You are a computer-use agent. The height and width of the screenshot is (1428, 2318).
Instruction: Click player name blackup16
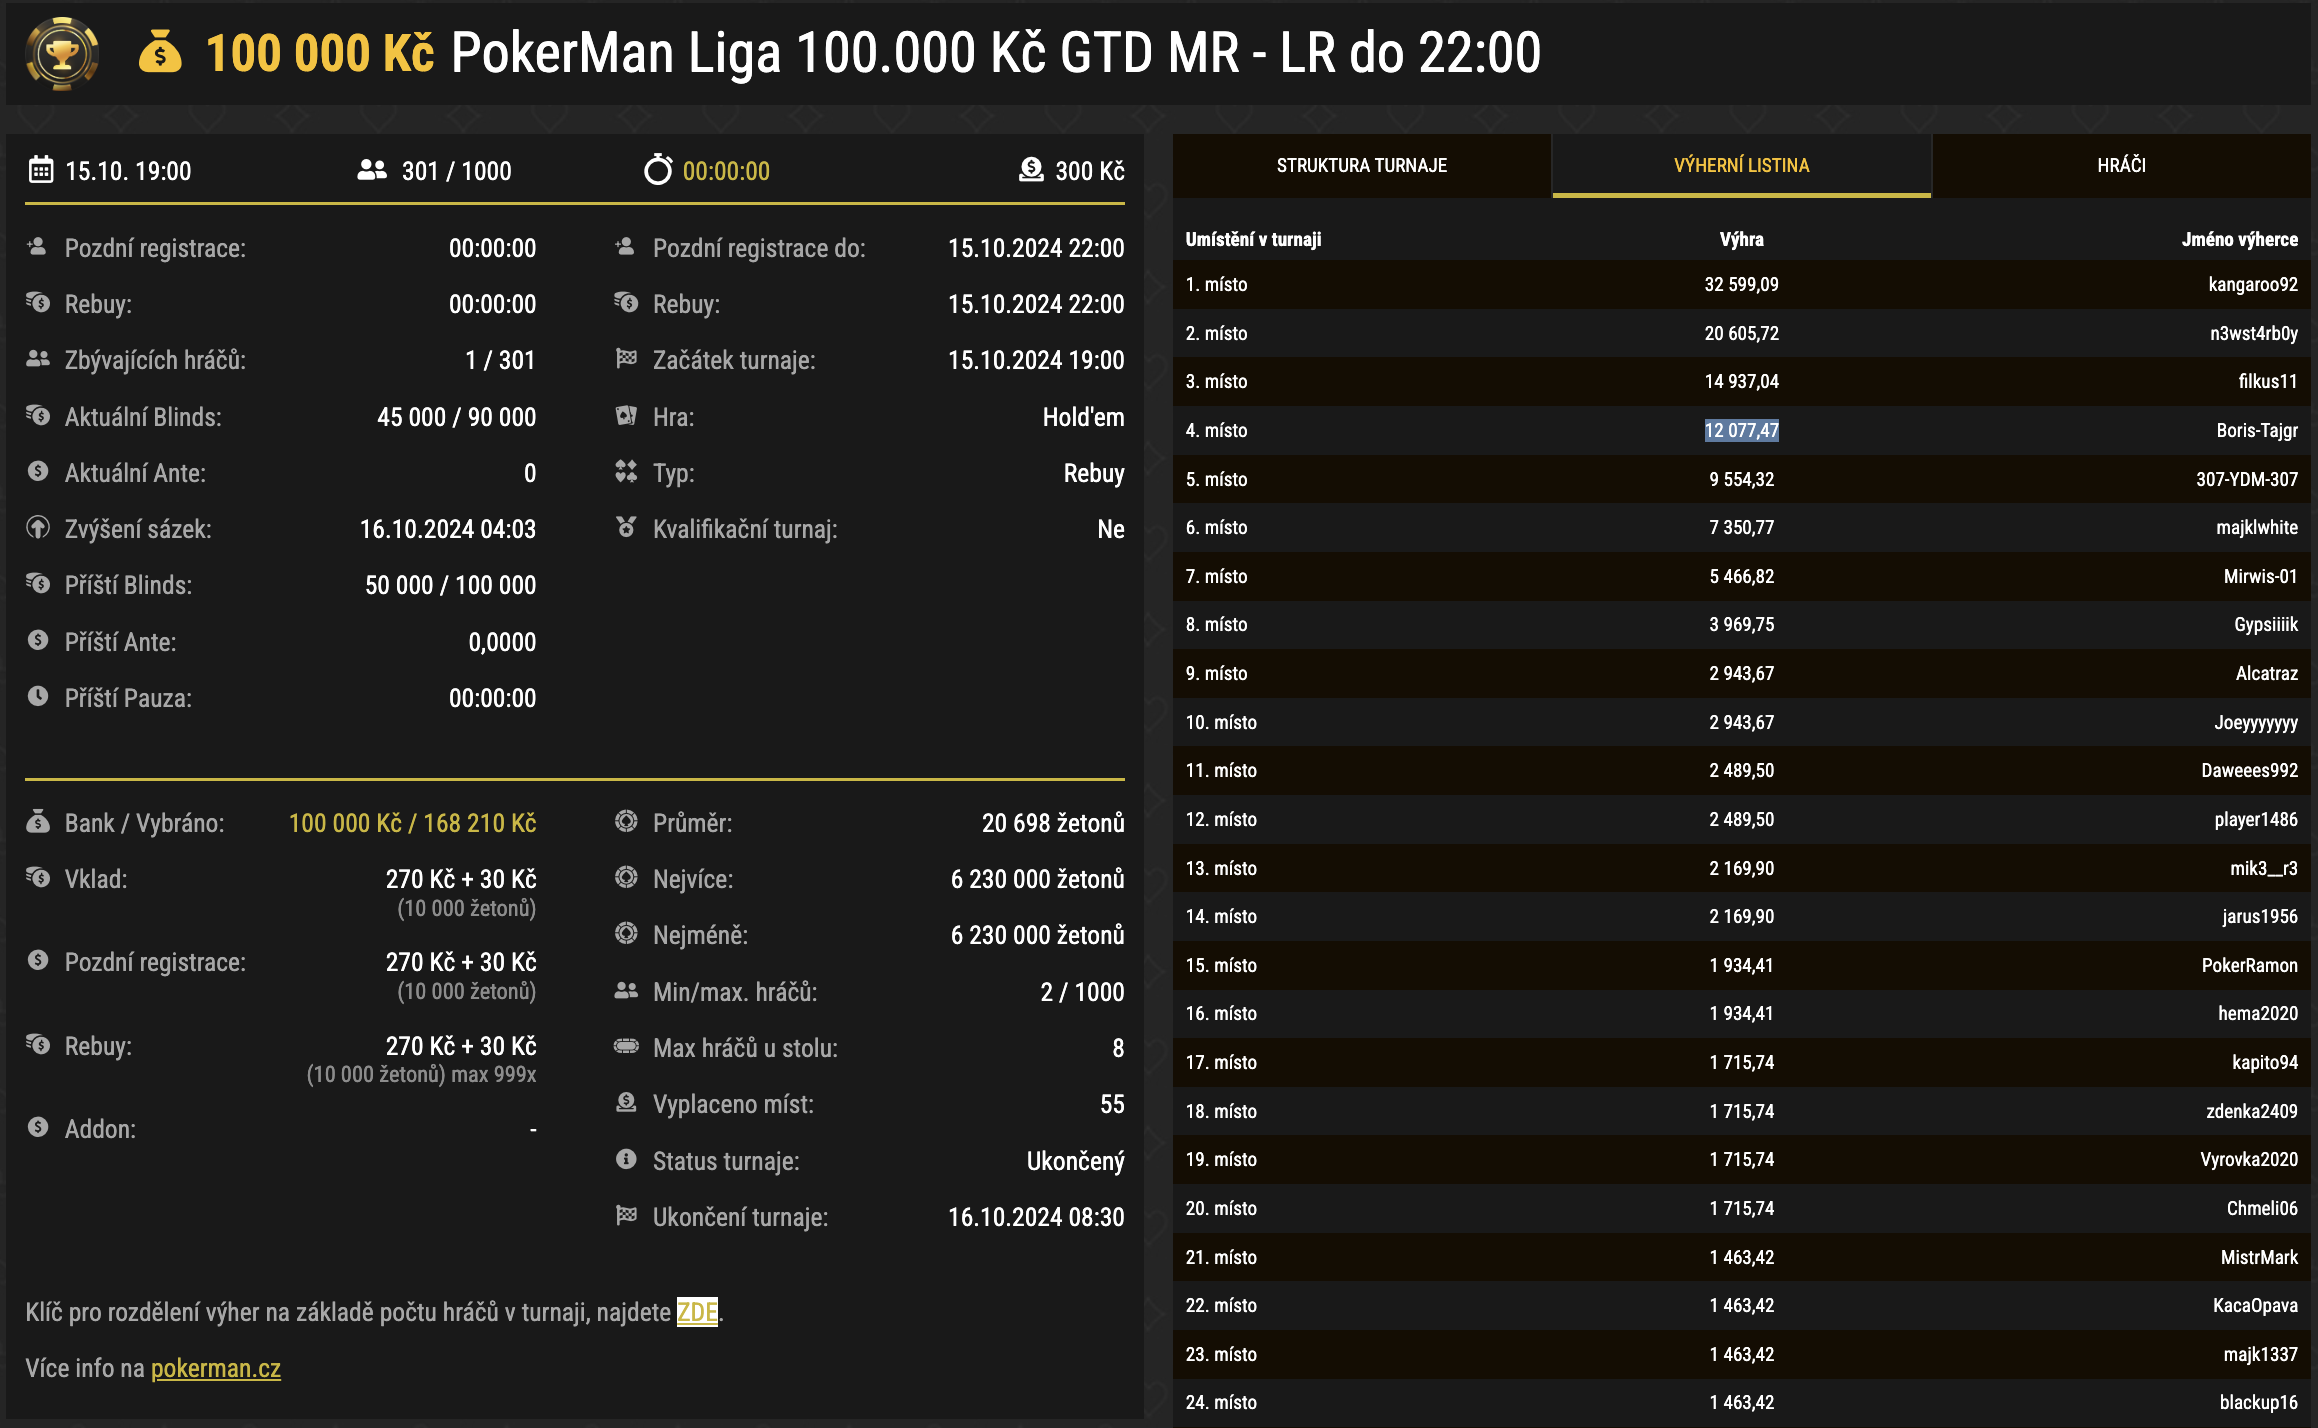[2259, 1402]
